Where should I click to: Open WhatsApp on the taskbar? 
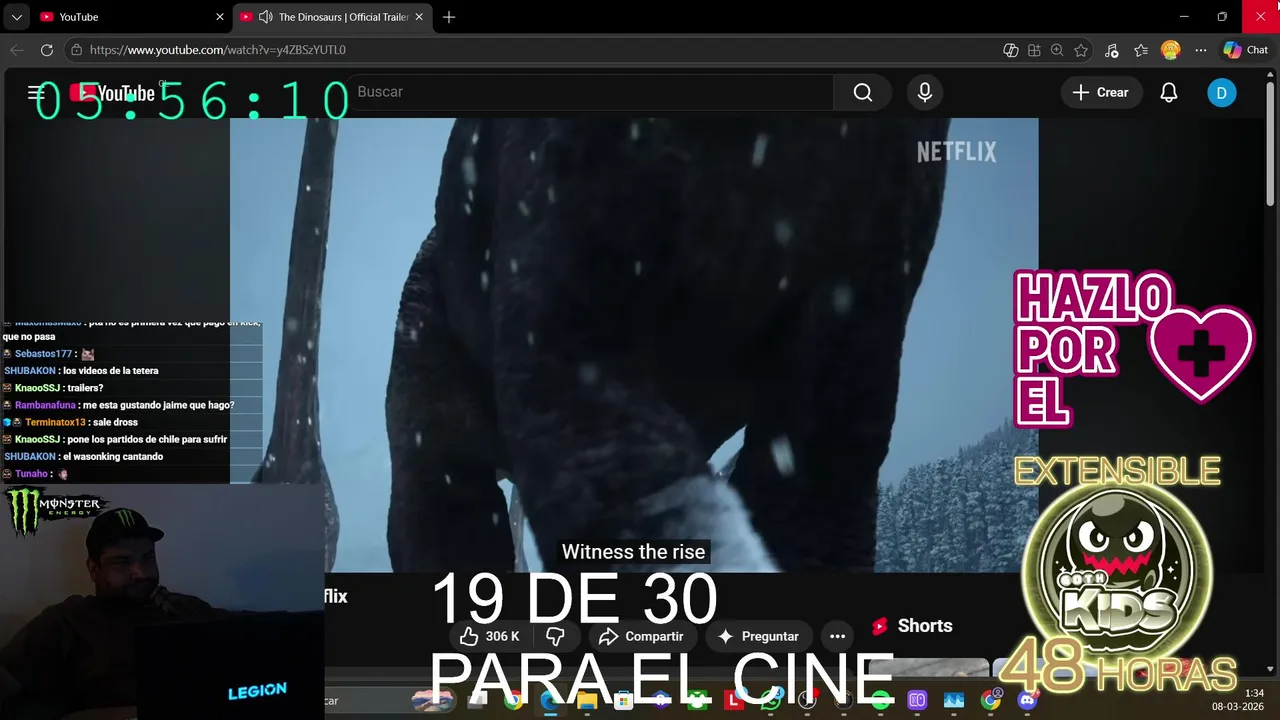tap(770, 701)
